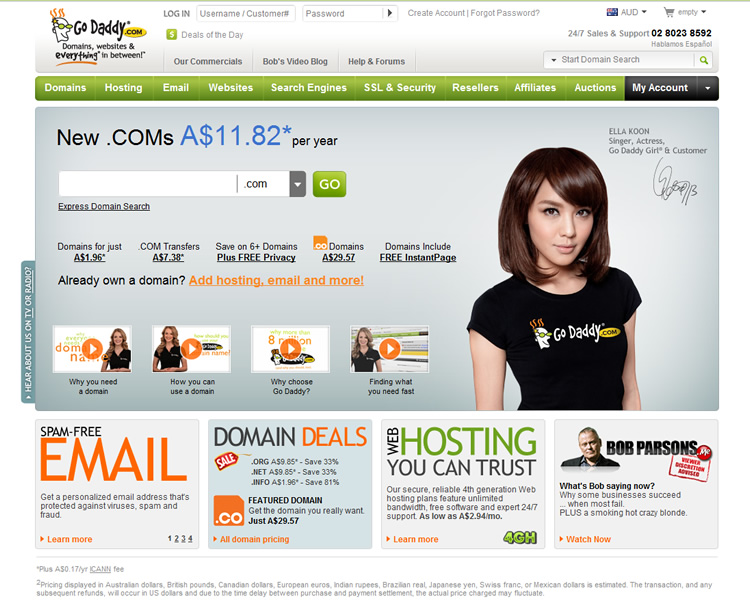The width and height of the screenshot is (750, 606).
Task: Open the .com extension dropdown
Action: click(x=298, y=184)
